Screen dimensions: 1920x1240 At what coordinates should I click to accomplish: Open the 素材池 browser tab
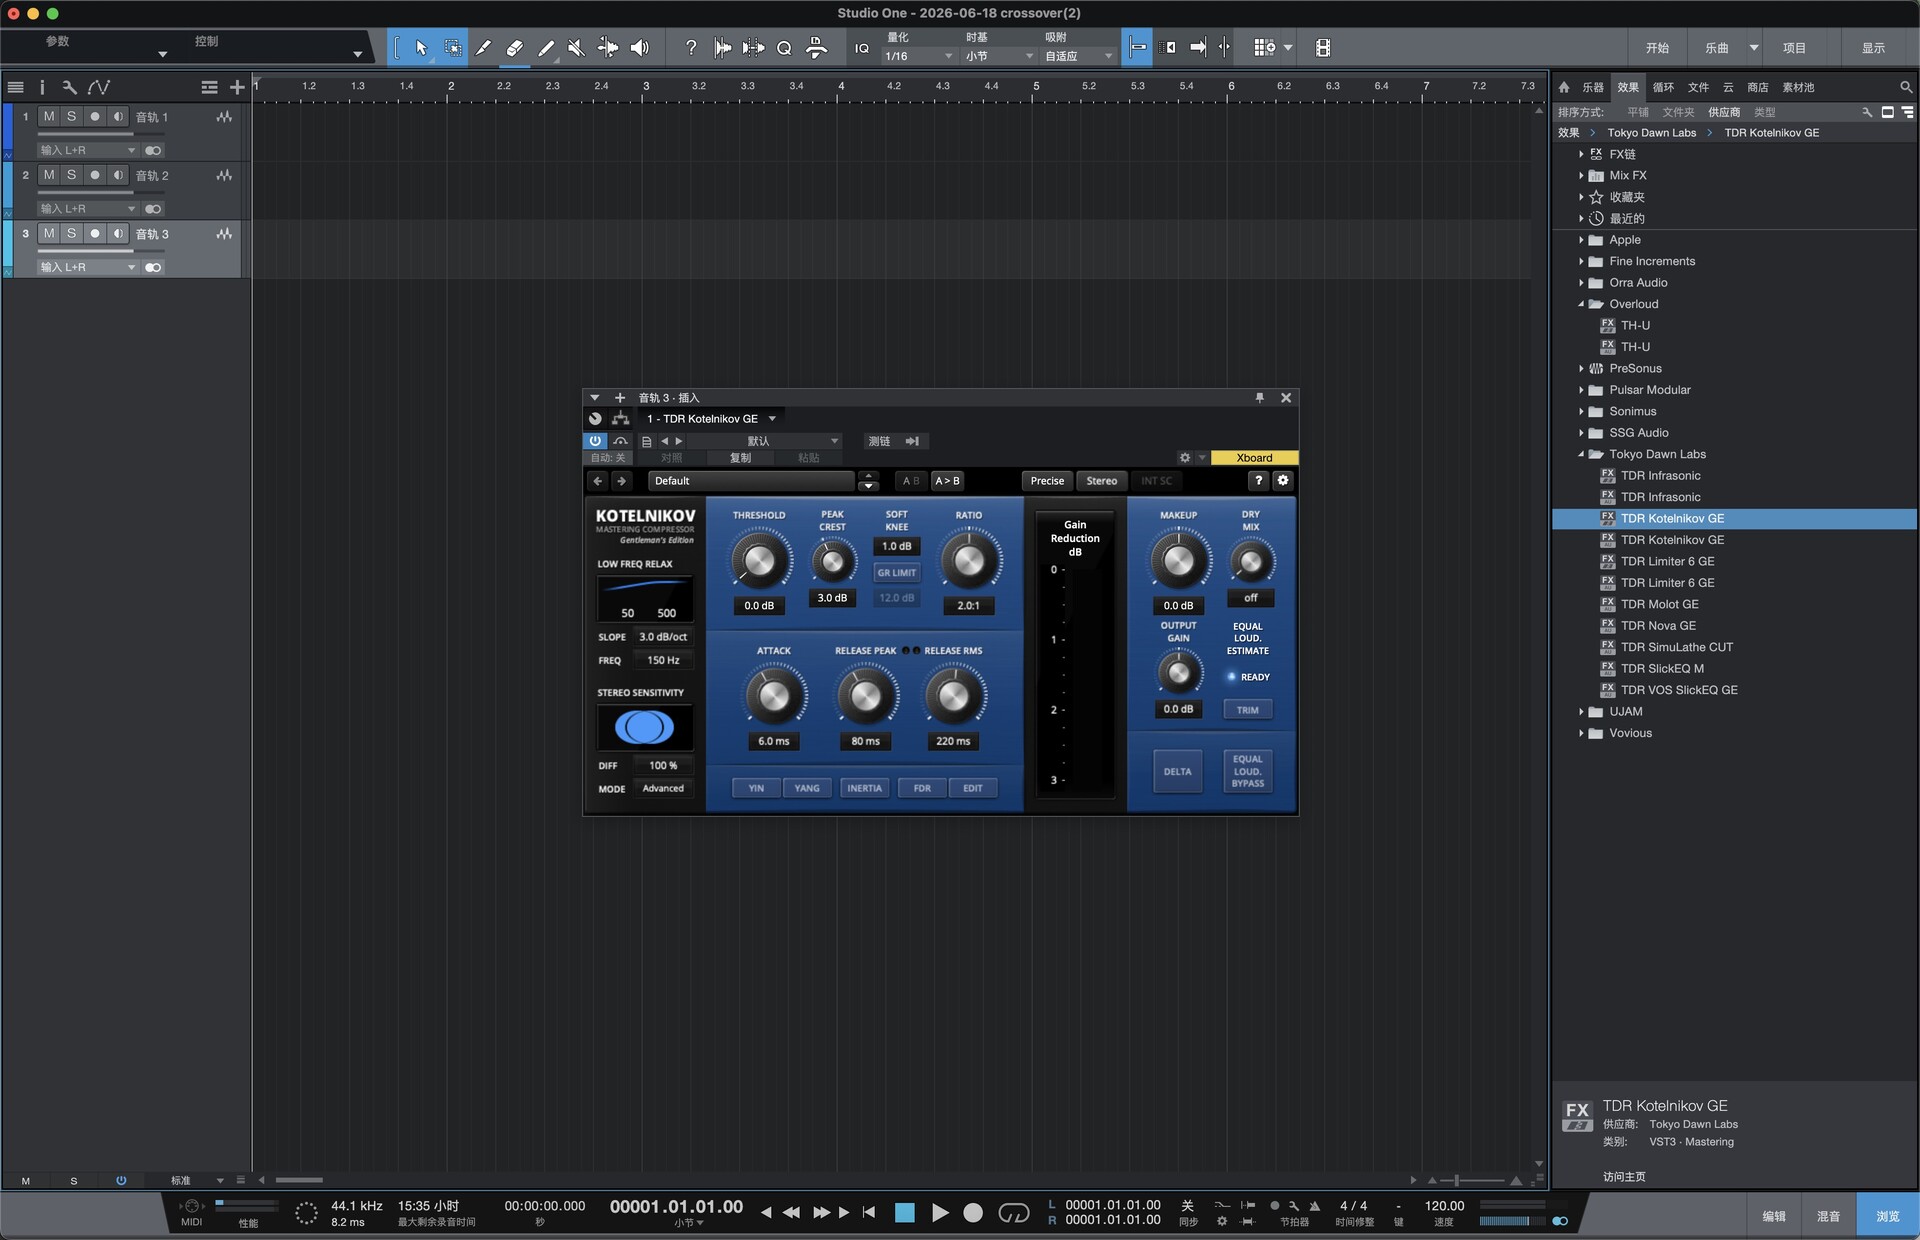point(1798,88)
